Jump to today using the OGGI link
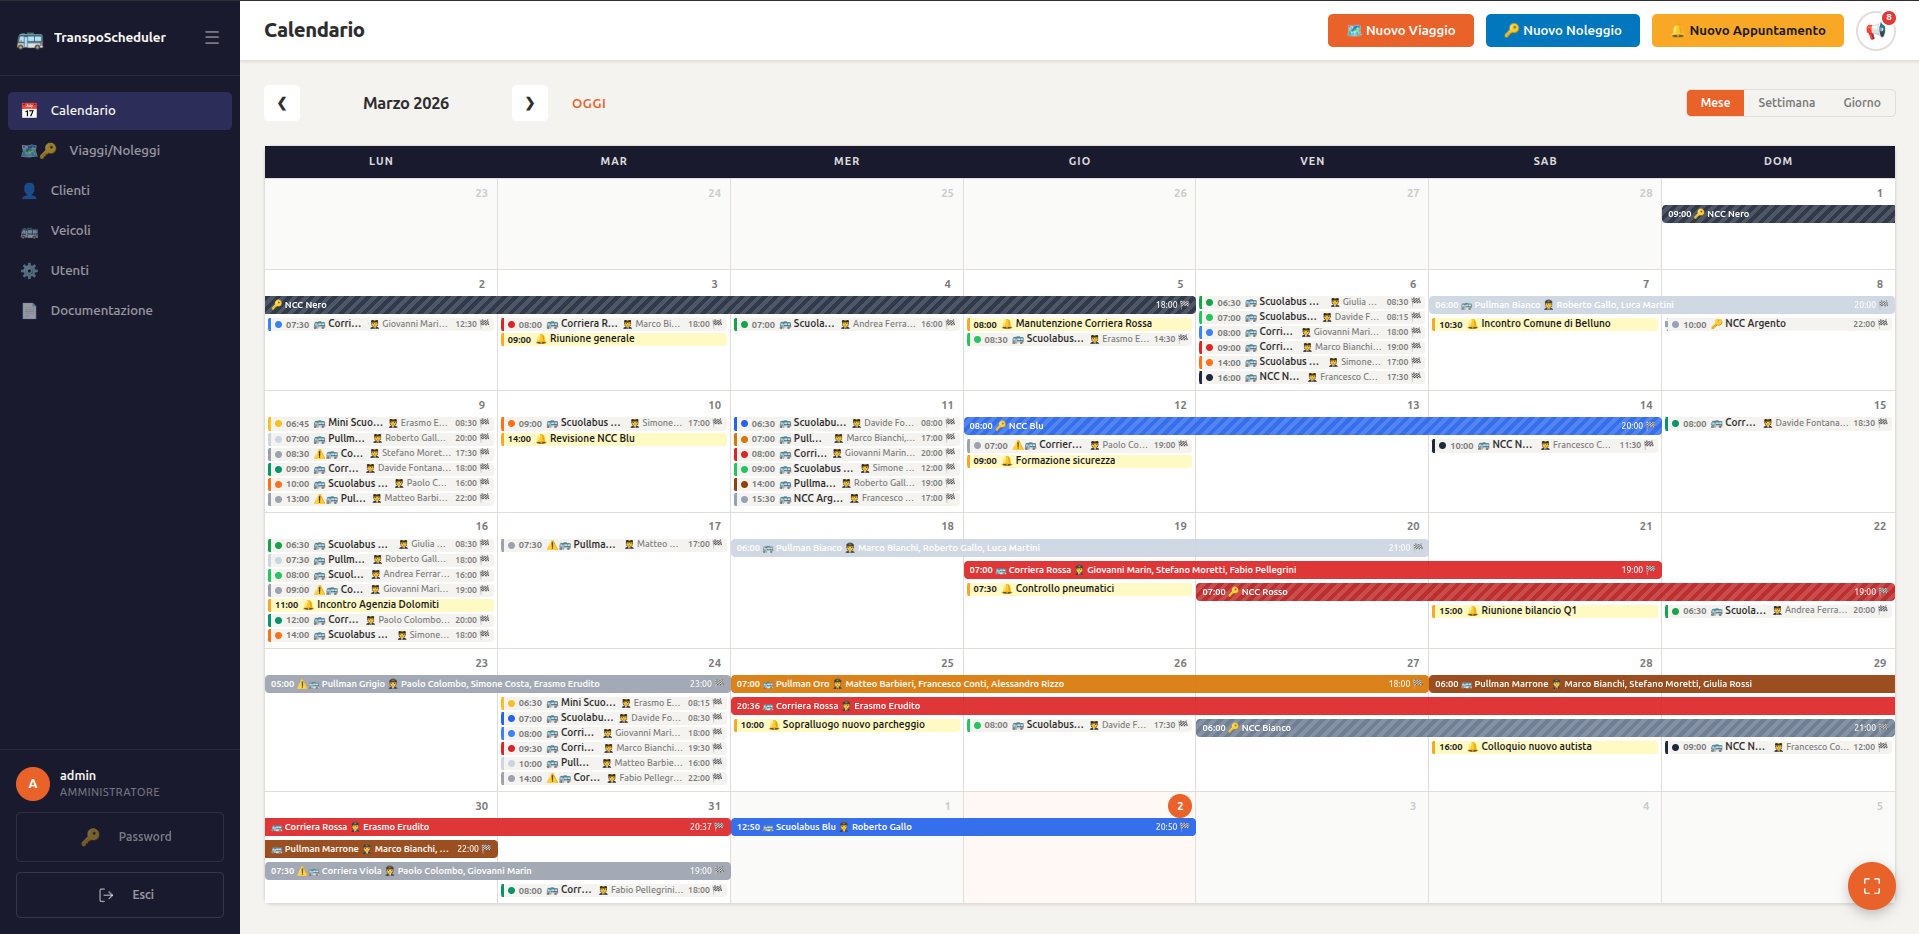 point(589,103)
